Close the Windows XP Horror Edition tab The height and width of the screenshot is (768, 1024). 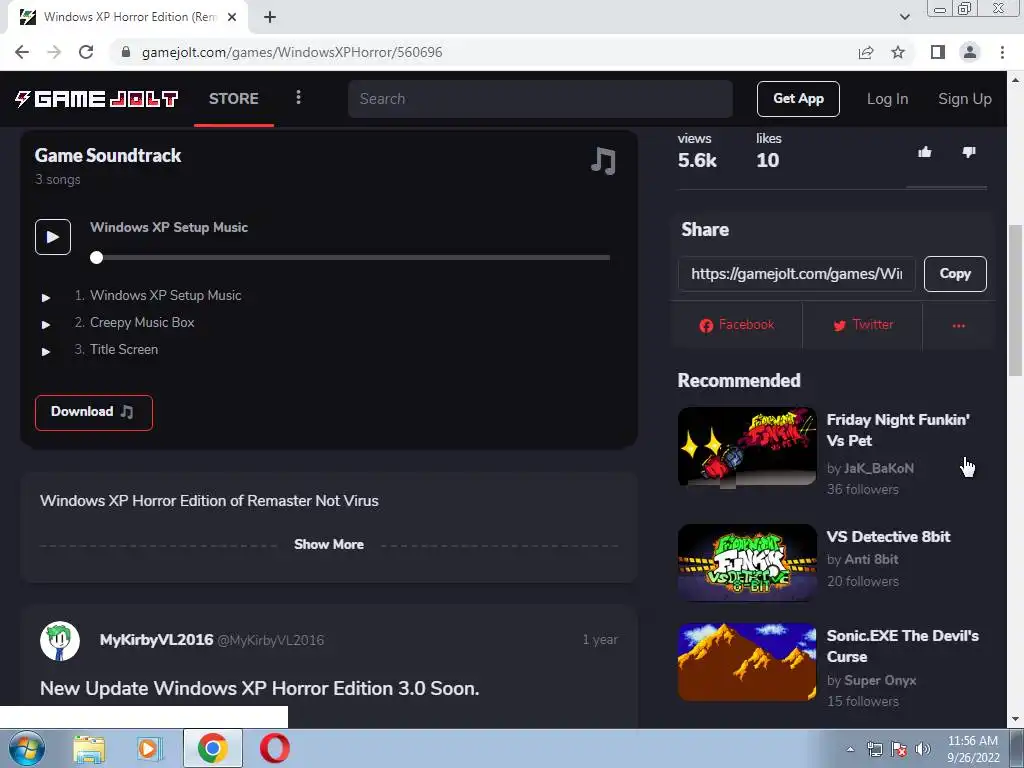[x=232, y=17]
